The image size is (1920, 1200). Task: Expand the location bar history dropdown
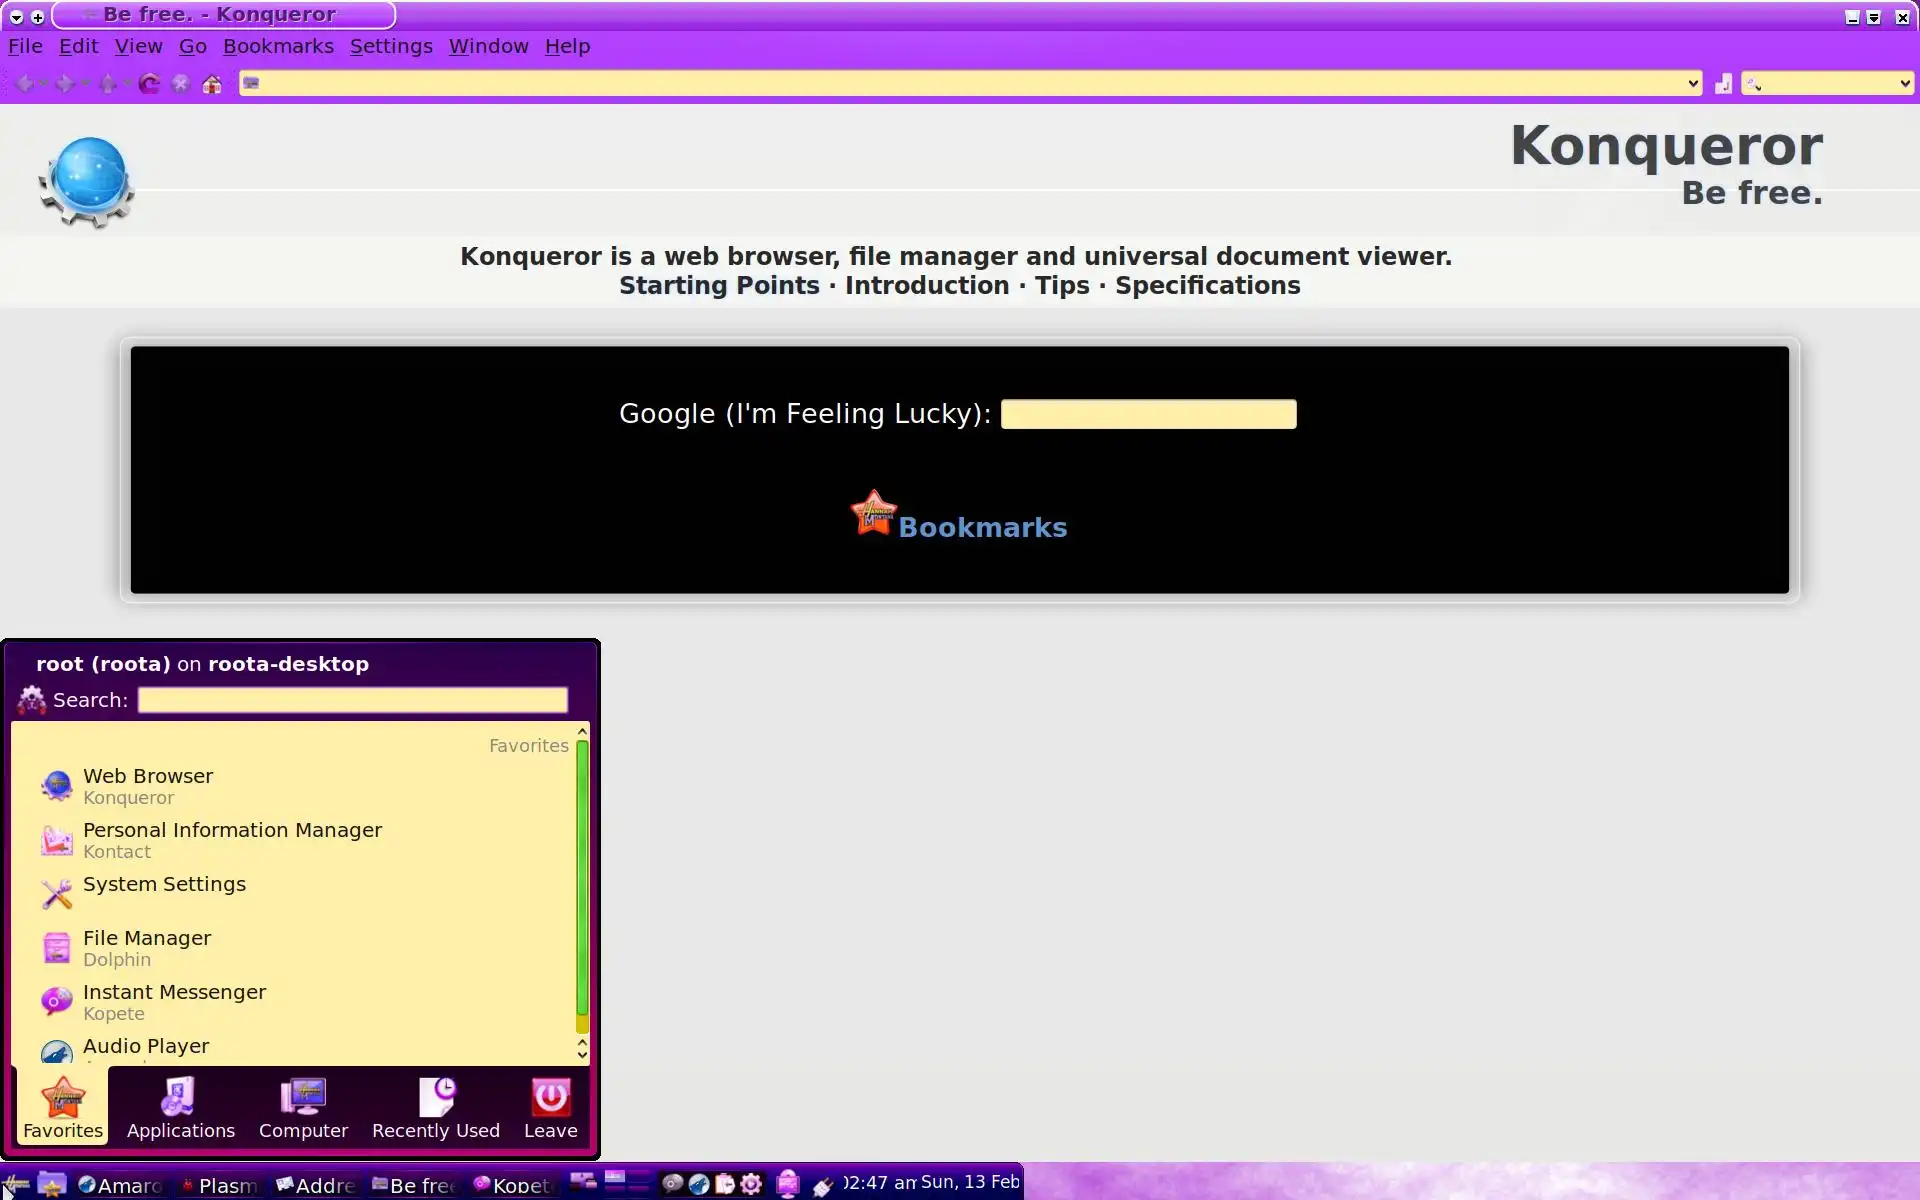[1693, 84]
